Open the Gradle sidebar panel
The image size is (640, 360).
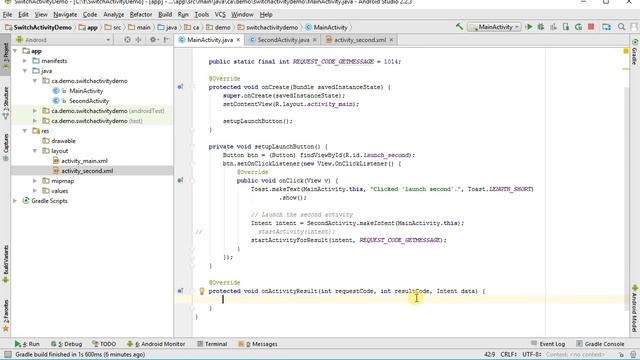point(635,51)
